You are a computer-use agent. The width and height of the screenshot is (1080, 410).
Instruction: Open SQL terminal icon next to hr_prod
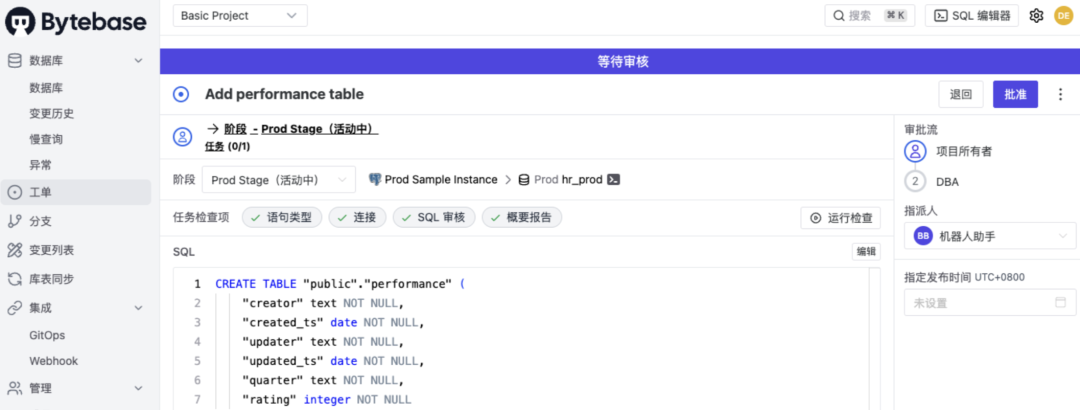[x=614, y=180]
